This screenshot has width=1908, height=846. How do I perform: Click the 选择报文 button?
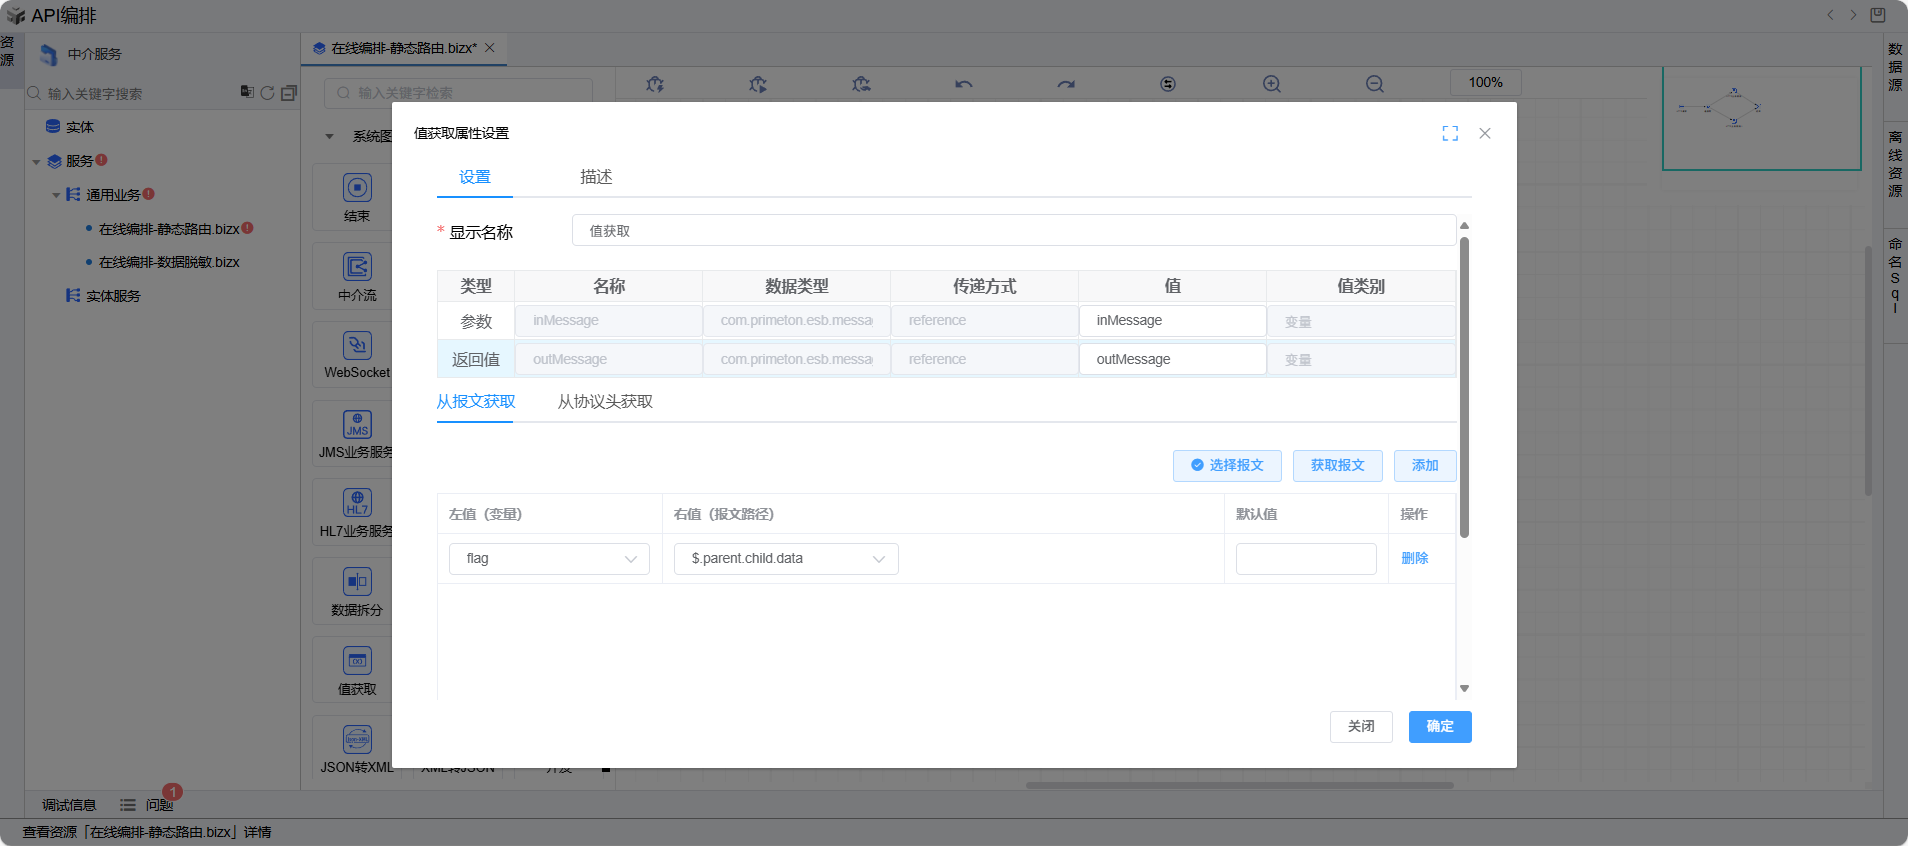(1227, 466)
